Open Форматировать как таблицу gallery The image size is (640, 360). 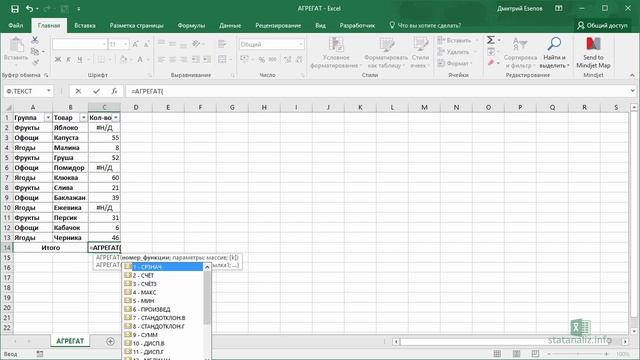[386, 52]
